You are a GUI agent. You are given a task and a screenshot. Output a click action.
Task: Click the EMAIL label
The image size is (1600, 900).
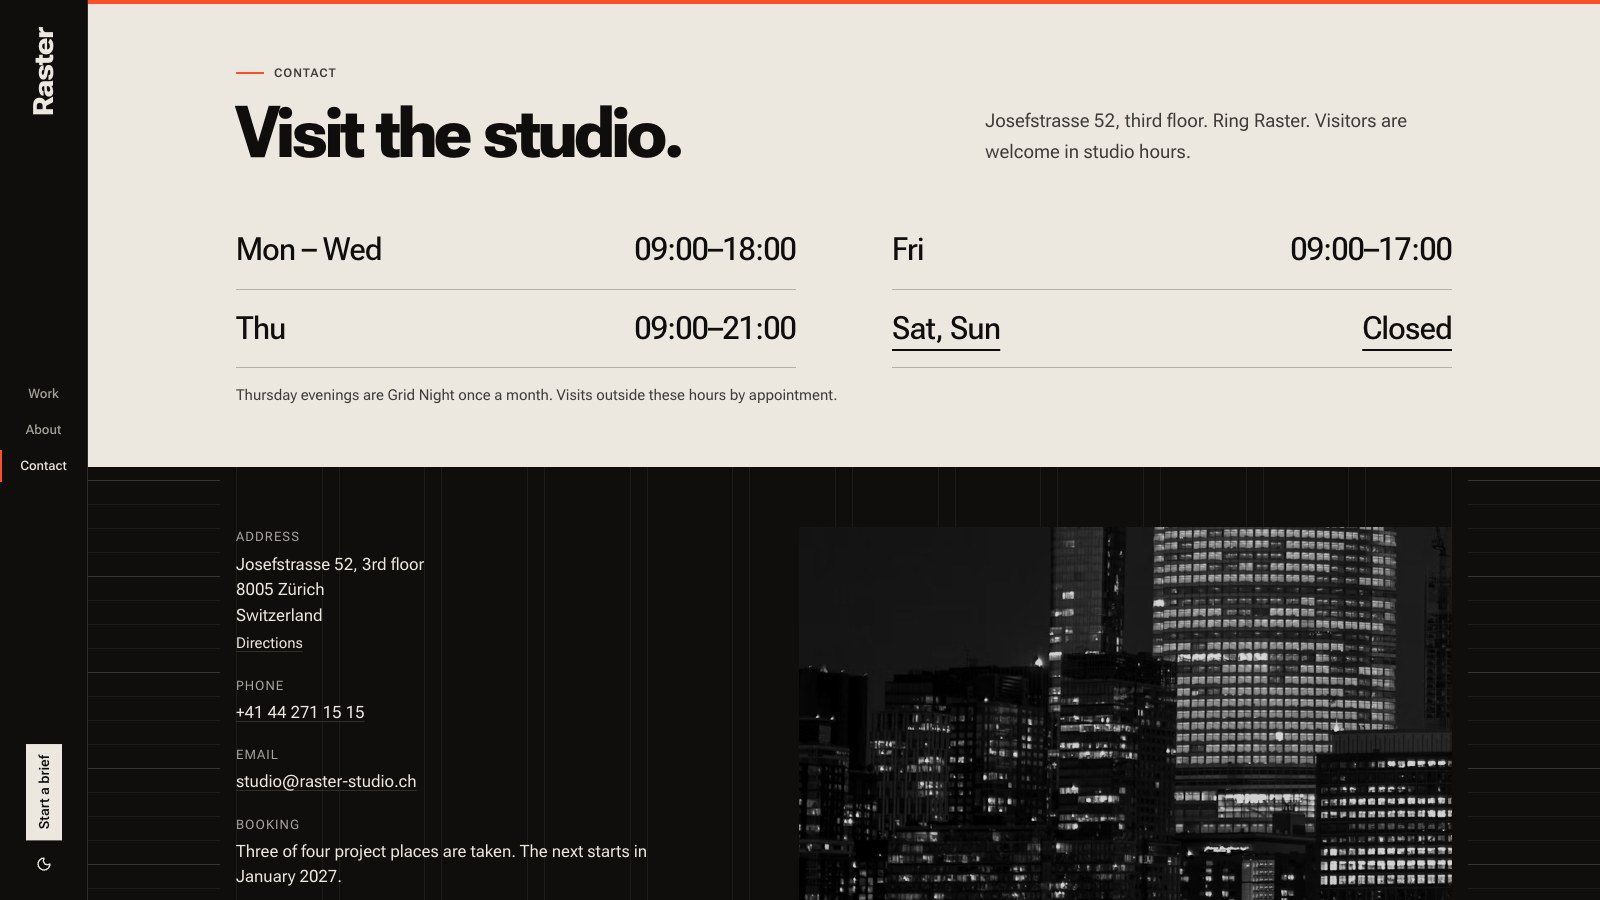(257, 755)
